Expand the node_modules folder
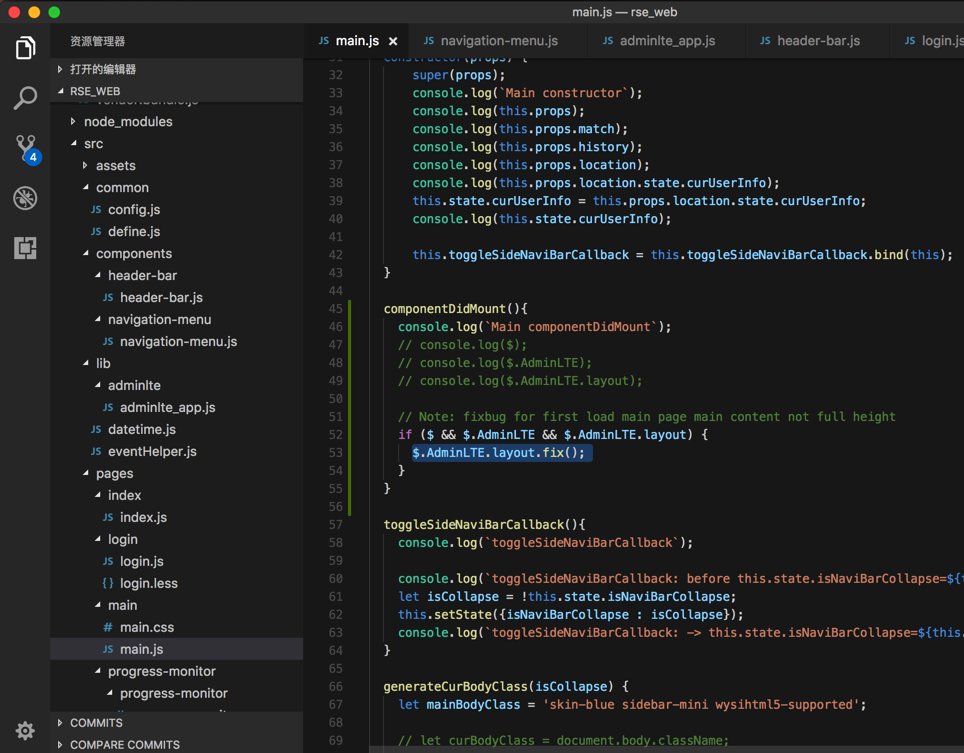The height and width of the screenshot is (753, 964). [127, 121]
